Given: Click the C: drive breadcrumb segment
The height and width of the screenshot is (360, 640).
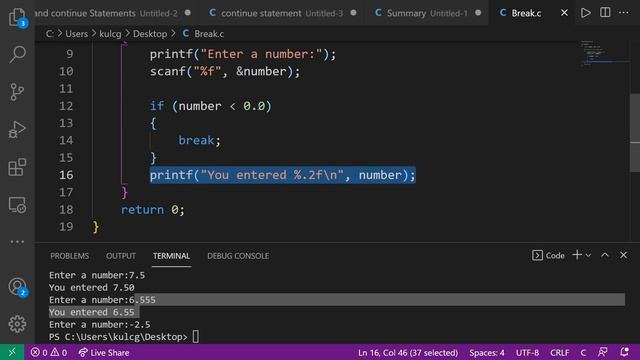Looking at the screenshot, I should [49, 34].
